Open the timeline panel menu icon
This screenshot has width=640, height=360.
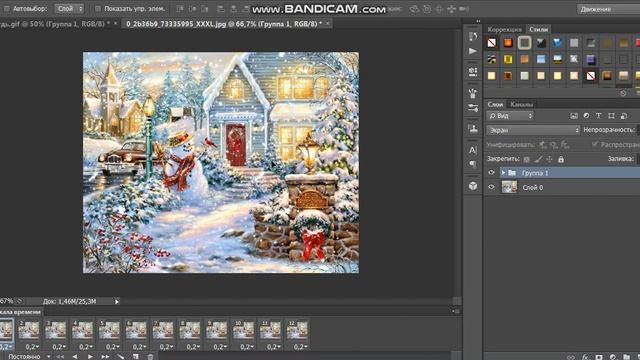click(456, 311)
